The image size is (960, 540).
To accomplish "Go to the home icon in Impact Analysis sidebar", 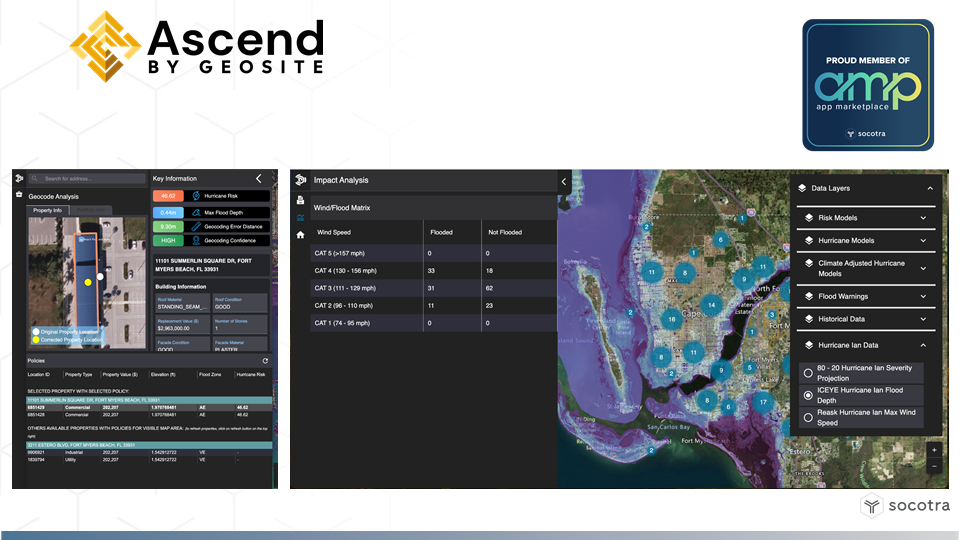I will coord(300,234).
